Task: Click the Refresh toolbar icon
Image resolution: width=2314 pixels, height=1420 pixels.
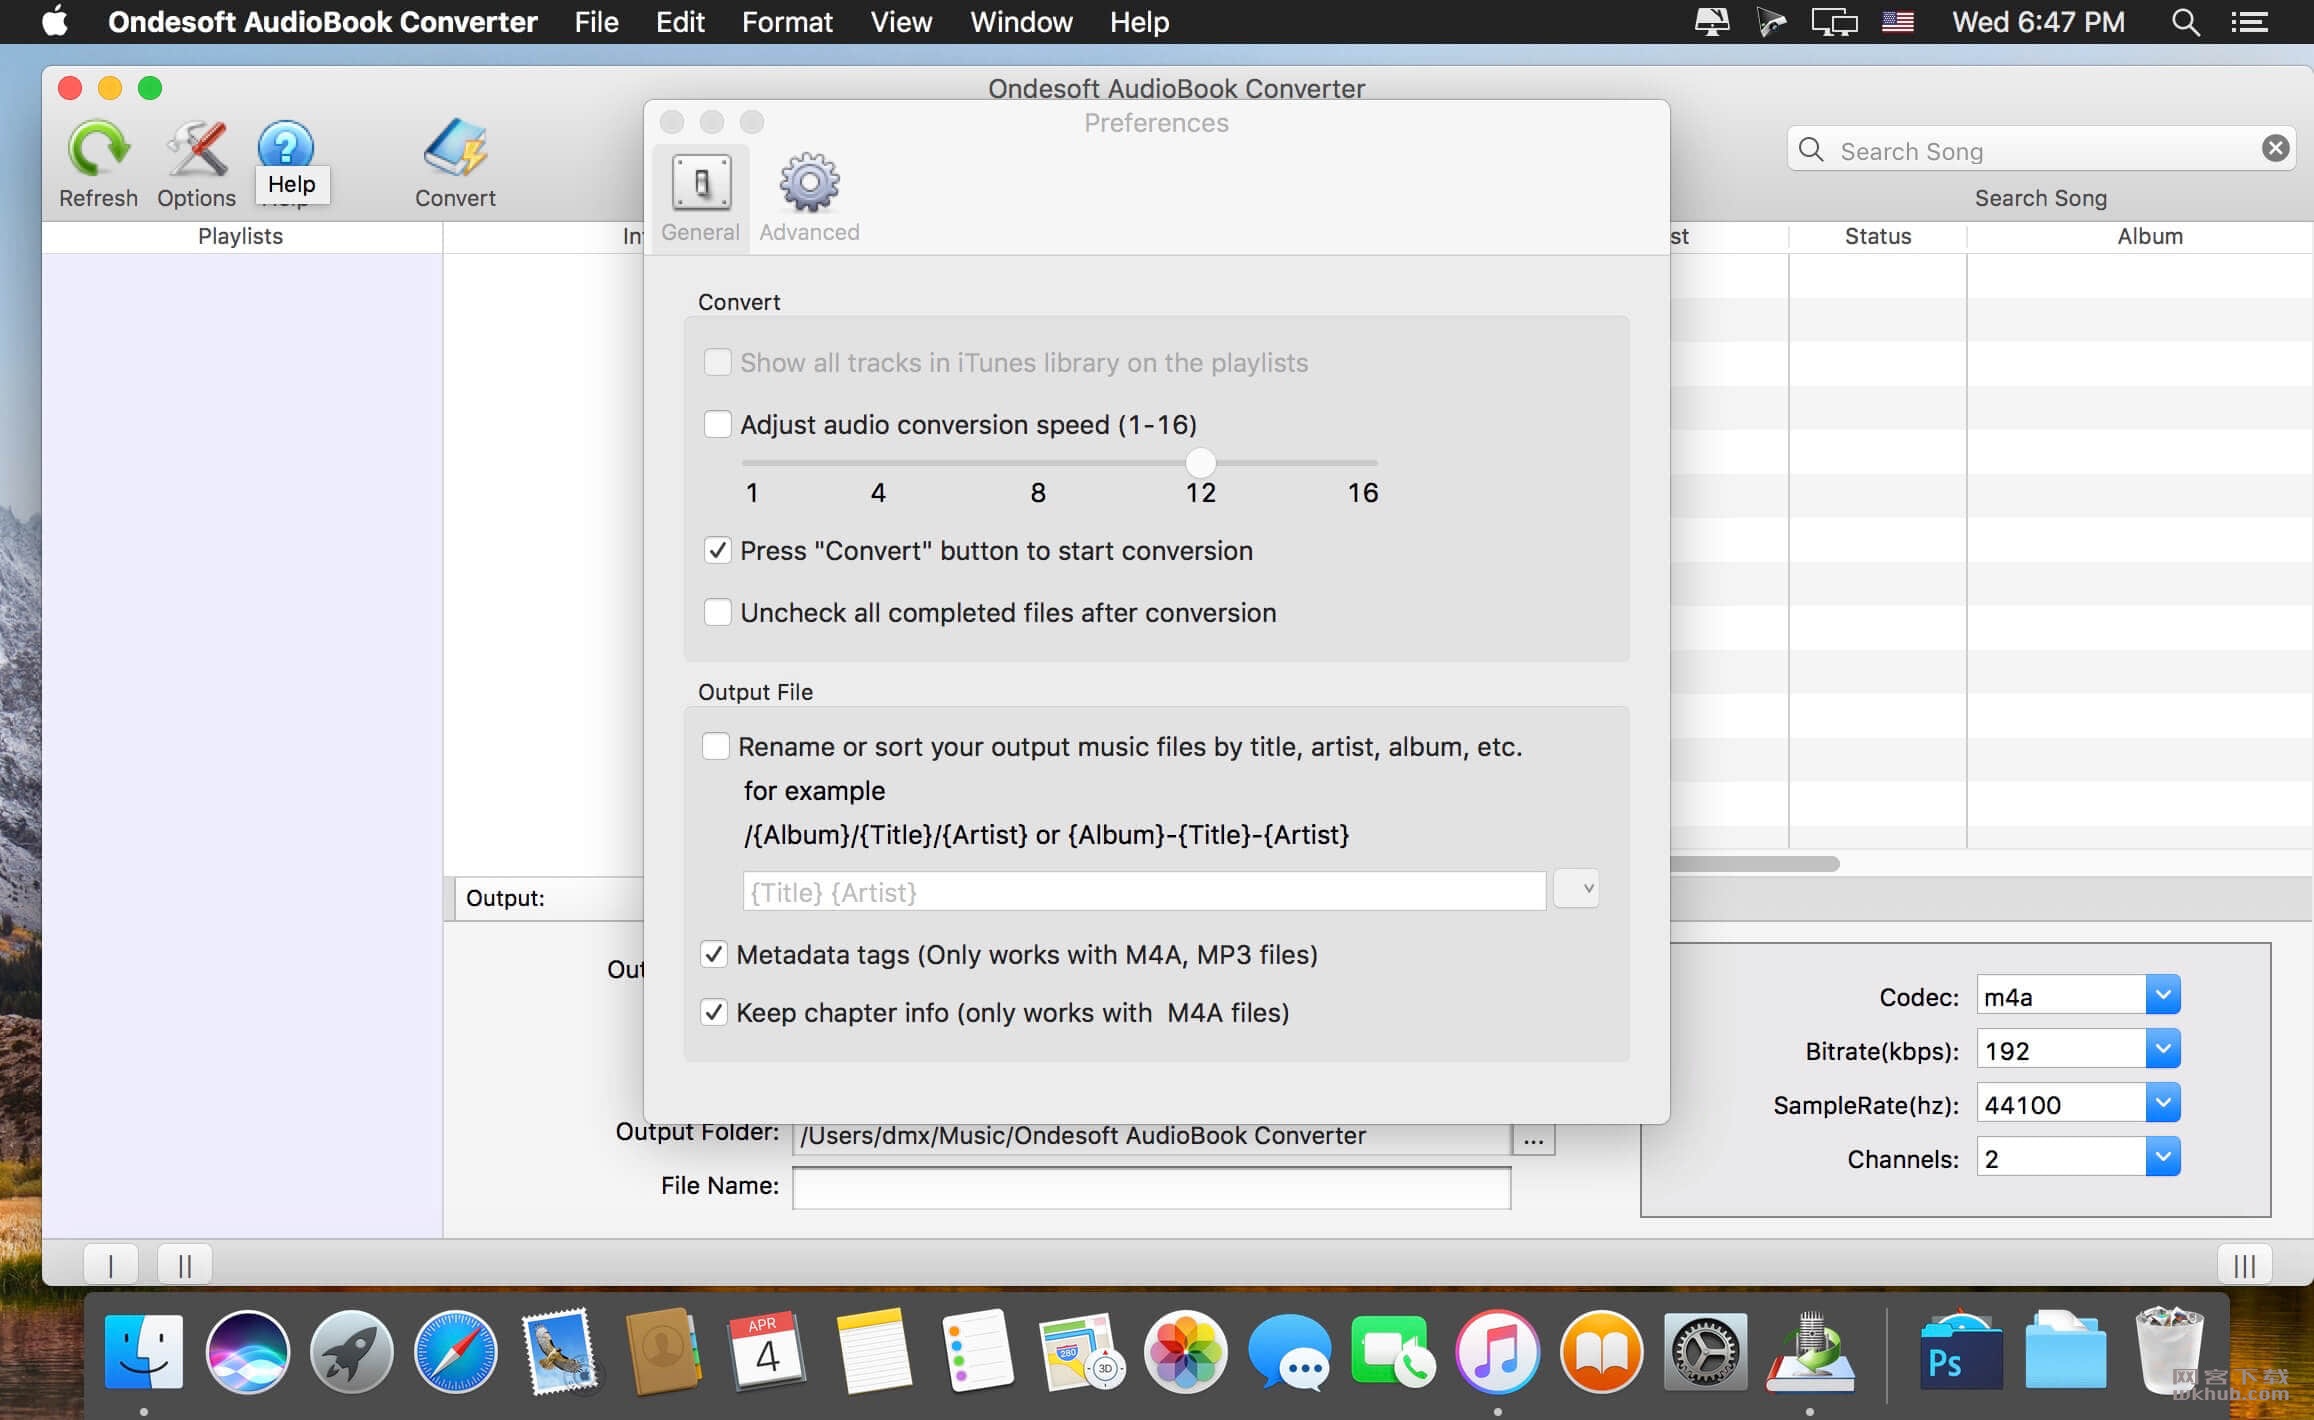Action: point(98,149)
